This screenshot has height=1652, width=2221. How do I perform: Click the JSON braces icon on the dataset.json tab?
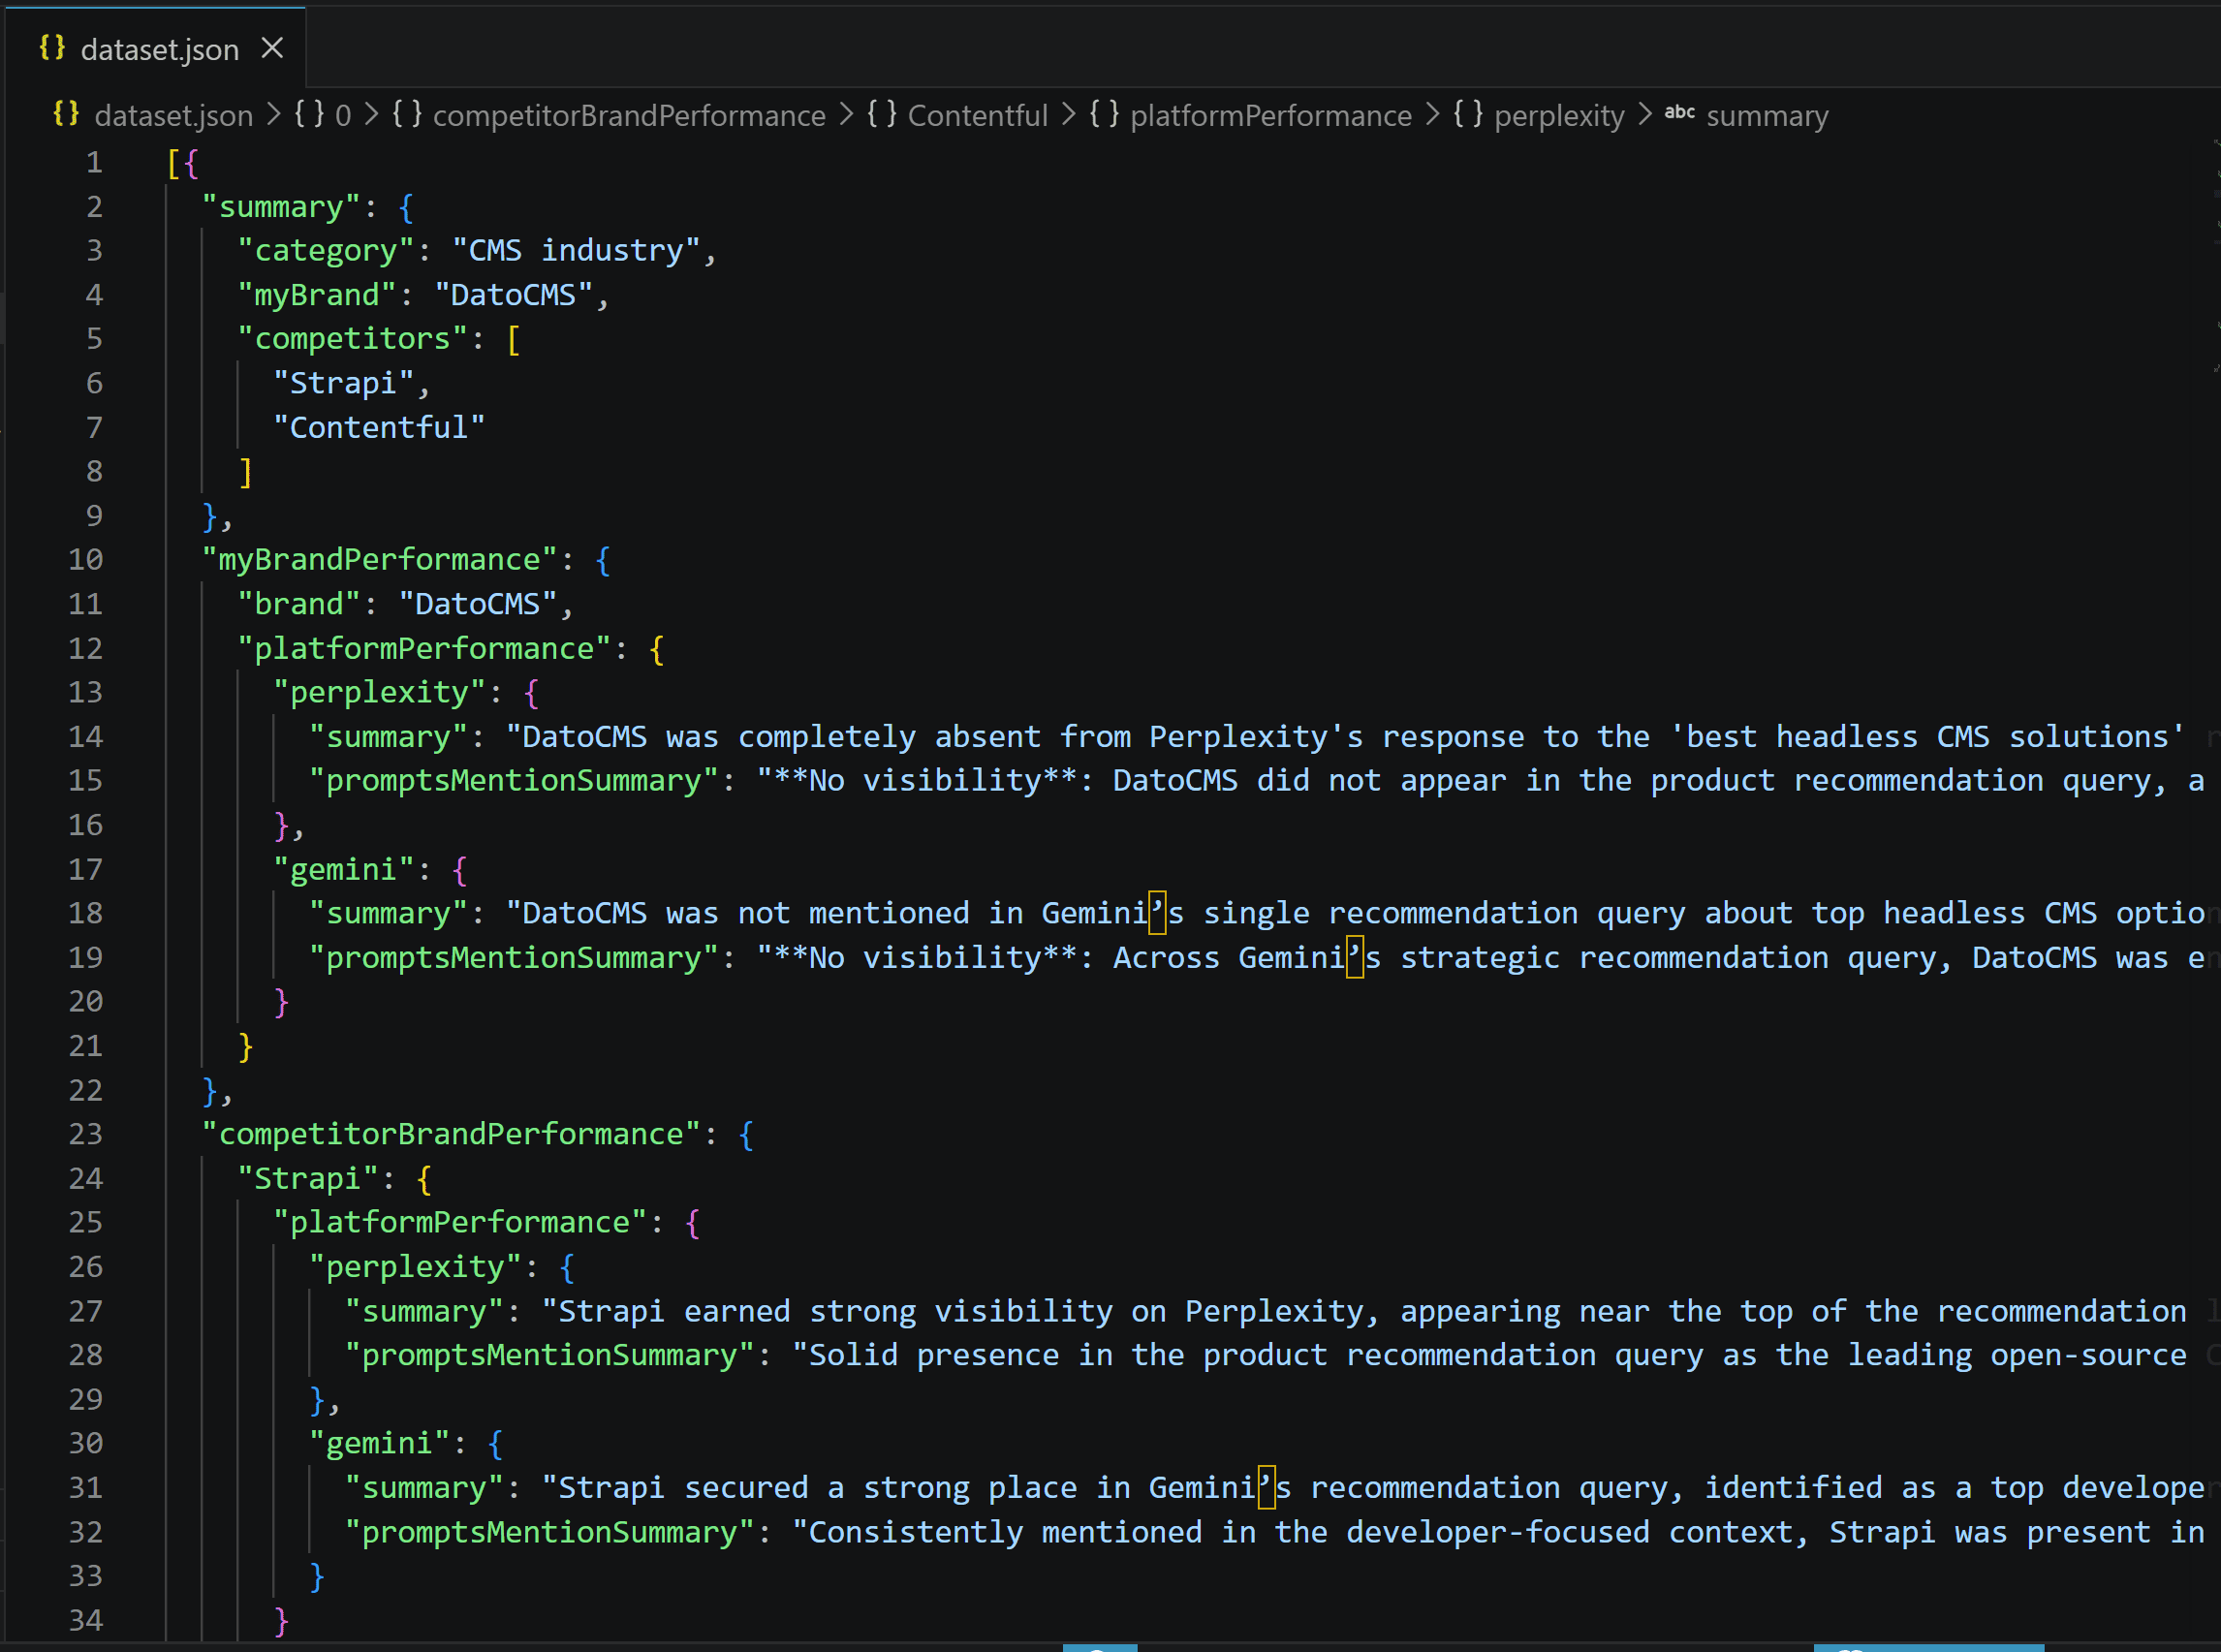pos(52,46)
